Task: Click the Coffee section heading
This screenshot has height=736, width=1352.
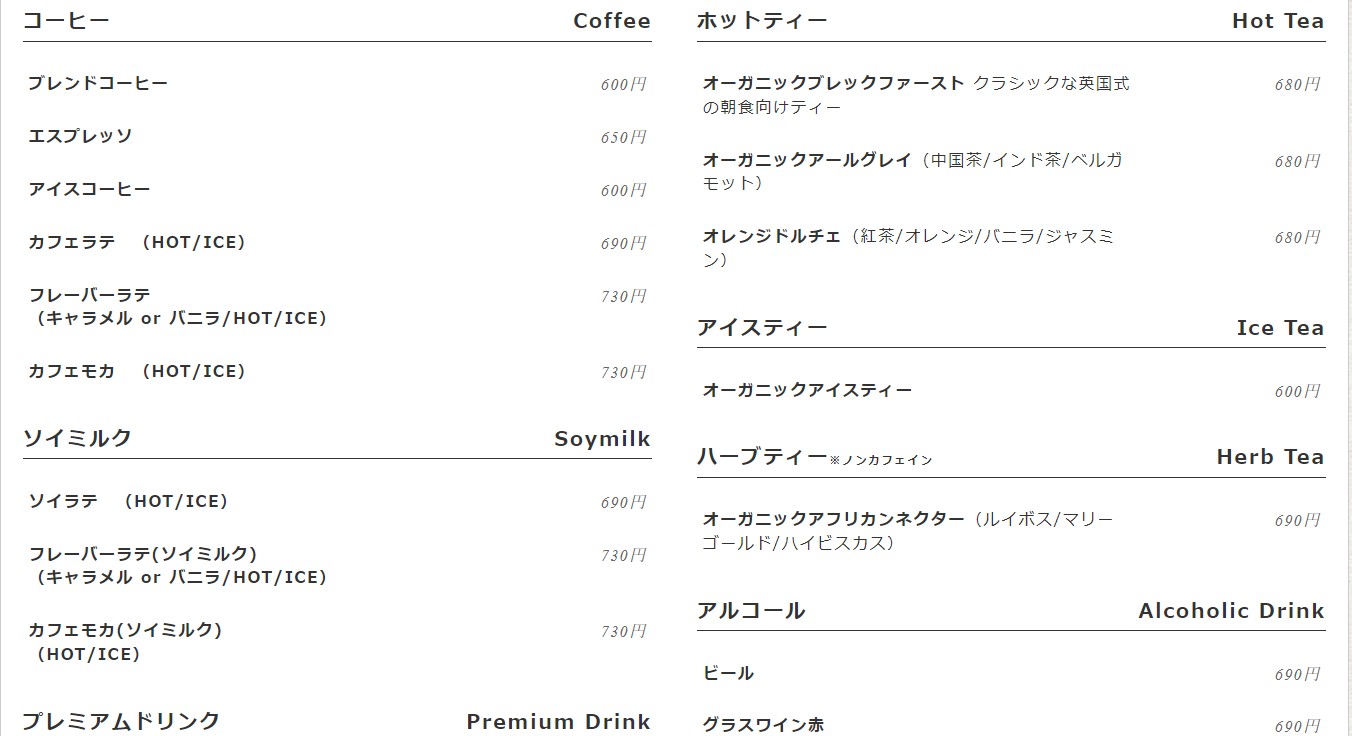Action: coord(612,21)
